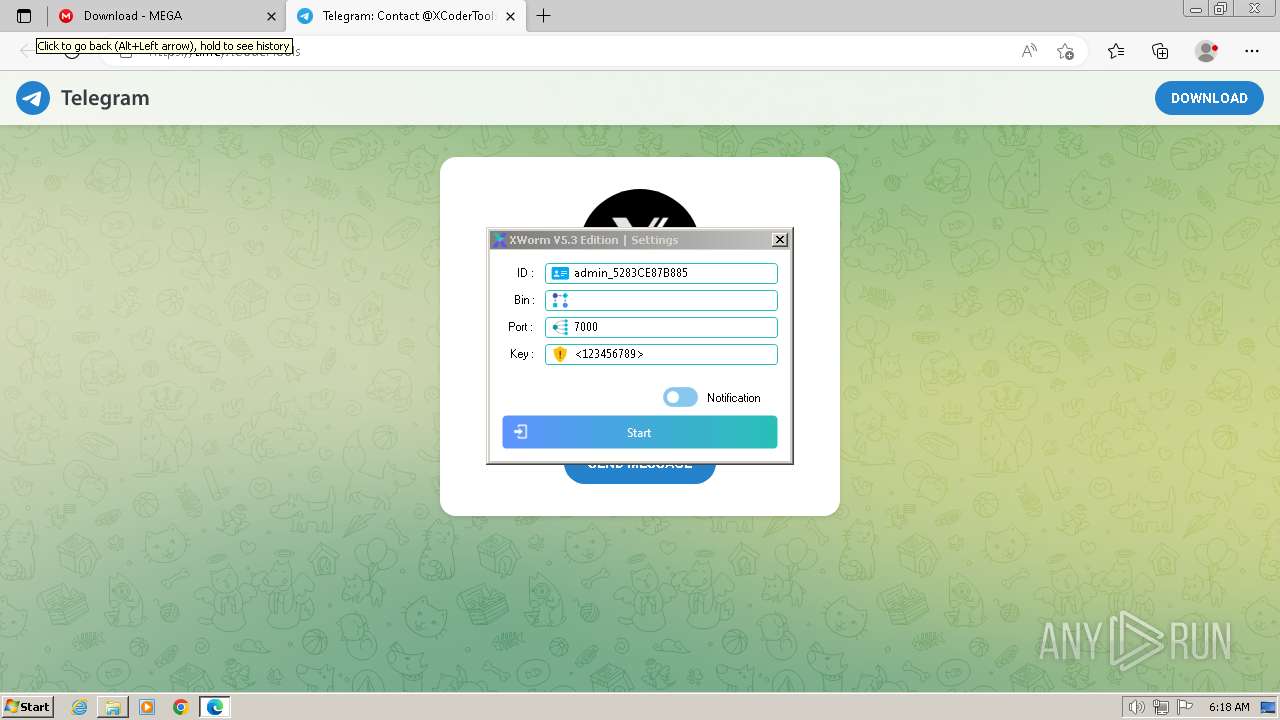Screen dimensions: 1280x720
Task: Close the XWorm Settings dialog
Action: [780, 240]
